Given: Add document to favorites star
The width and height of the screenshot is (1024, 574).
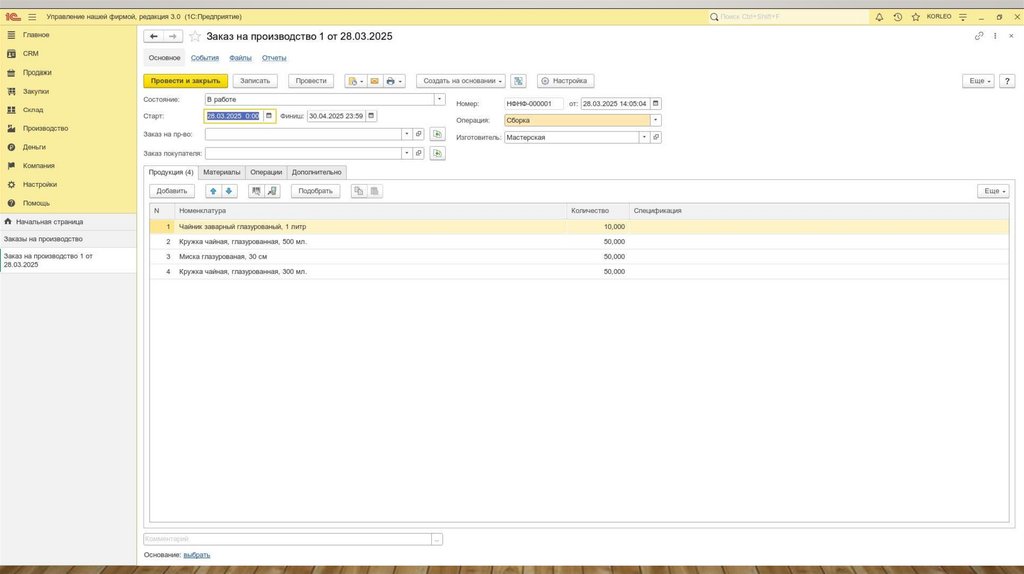Looking at the screenshot, I should [x=195, y=37].
